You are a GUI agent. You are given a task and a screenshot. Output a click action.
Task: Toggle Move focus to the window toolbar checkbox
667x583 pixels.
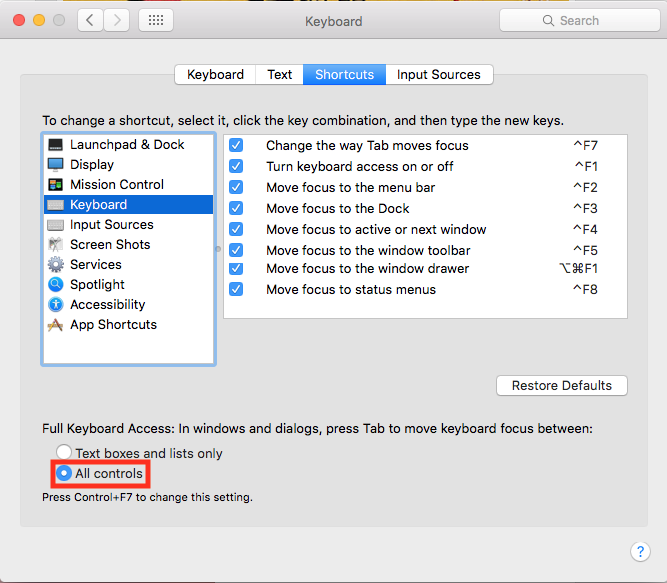(x=236, y=250)
